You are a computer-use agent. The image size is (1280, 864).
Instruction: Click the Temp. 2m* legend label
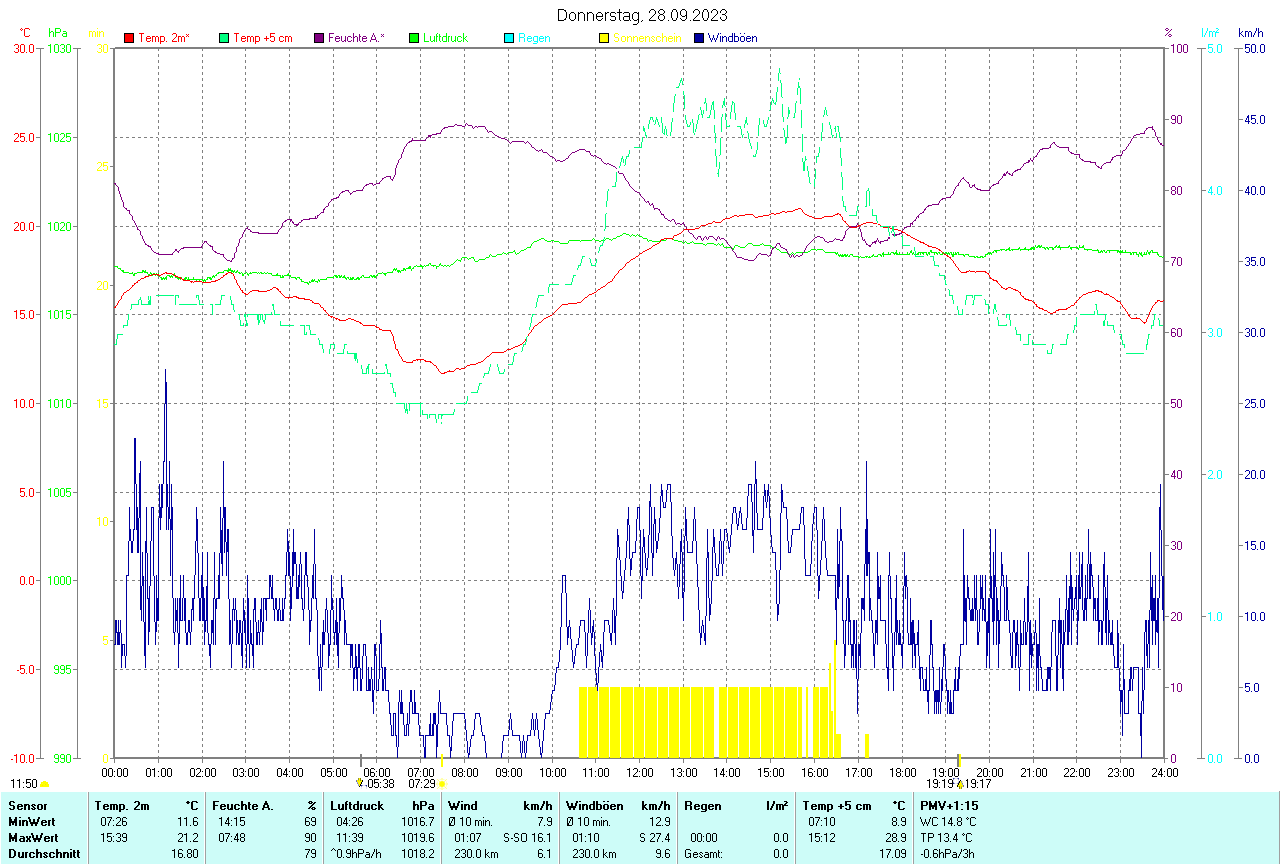tap(164, 38)
